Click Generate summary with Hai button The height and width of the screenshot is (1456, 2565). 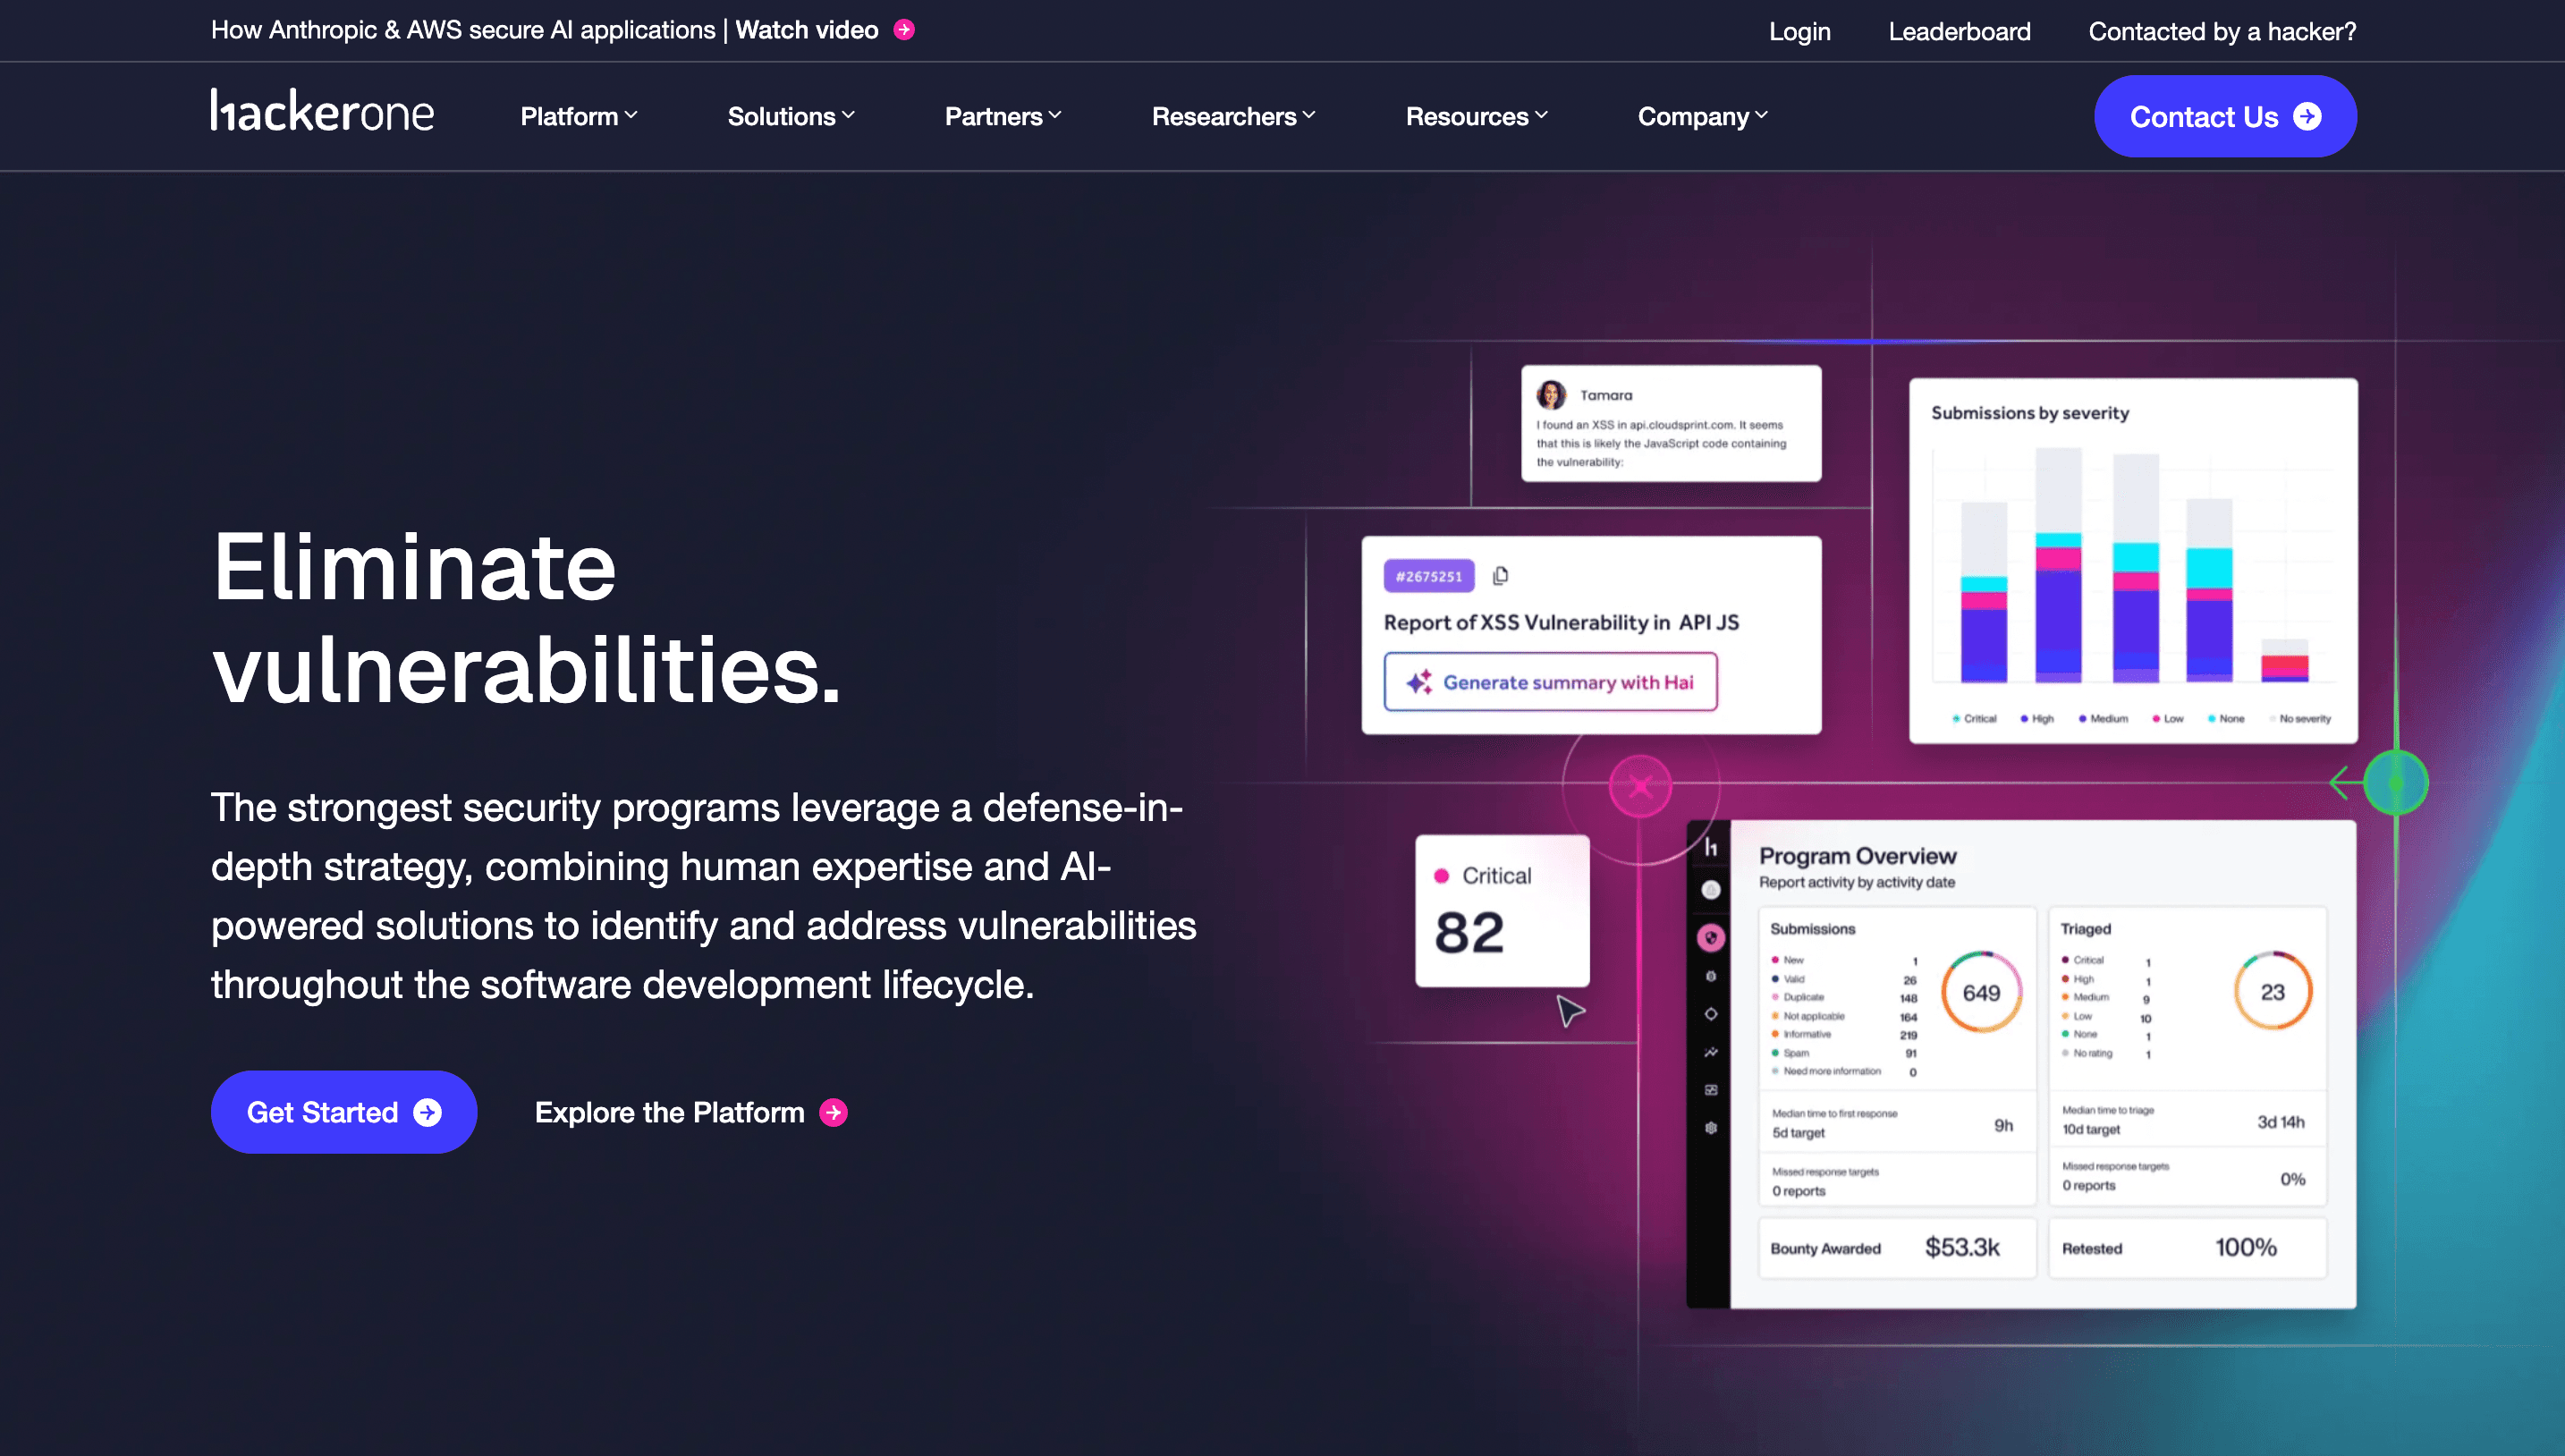(x=1550, y=682)
